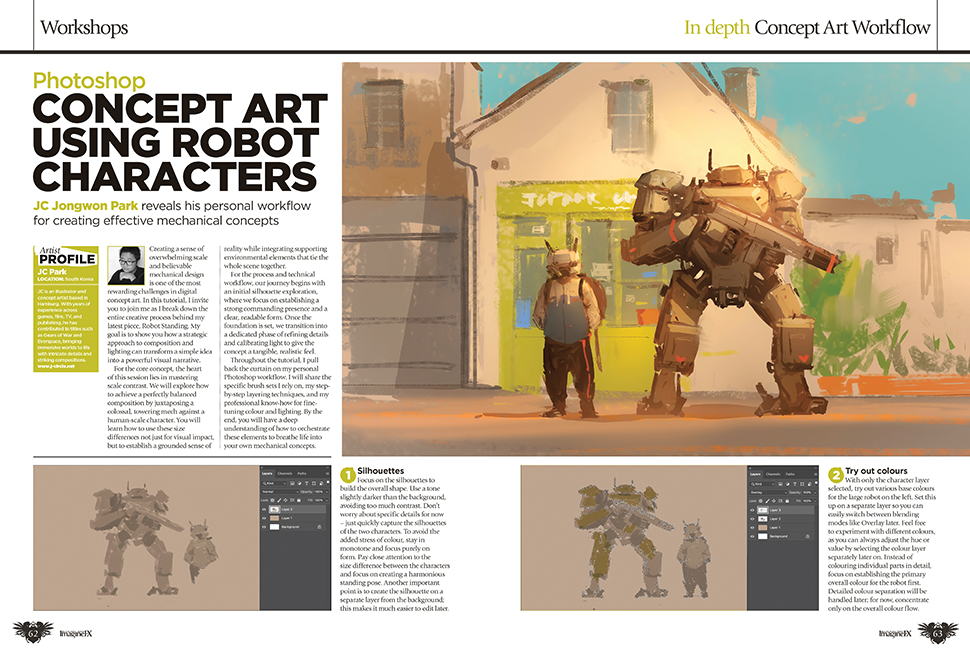Screen dimensions: 970x662
Task: Hide Layer 3 in Try out colours panel
Action: (x=752, y=510)
